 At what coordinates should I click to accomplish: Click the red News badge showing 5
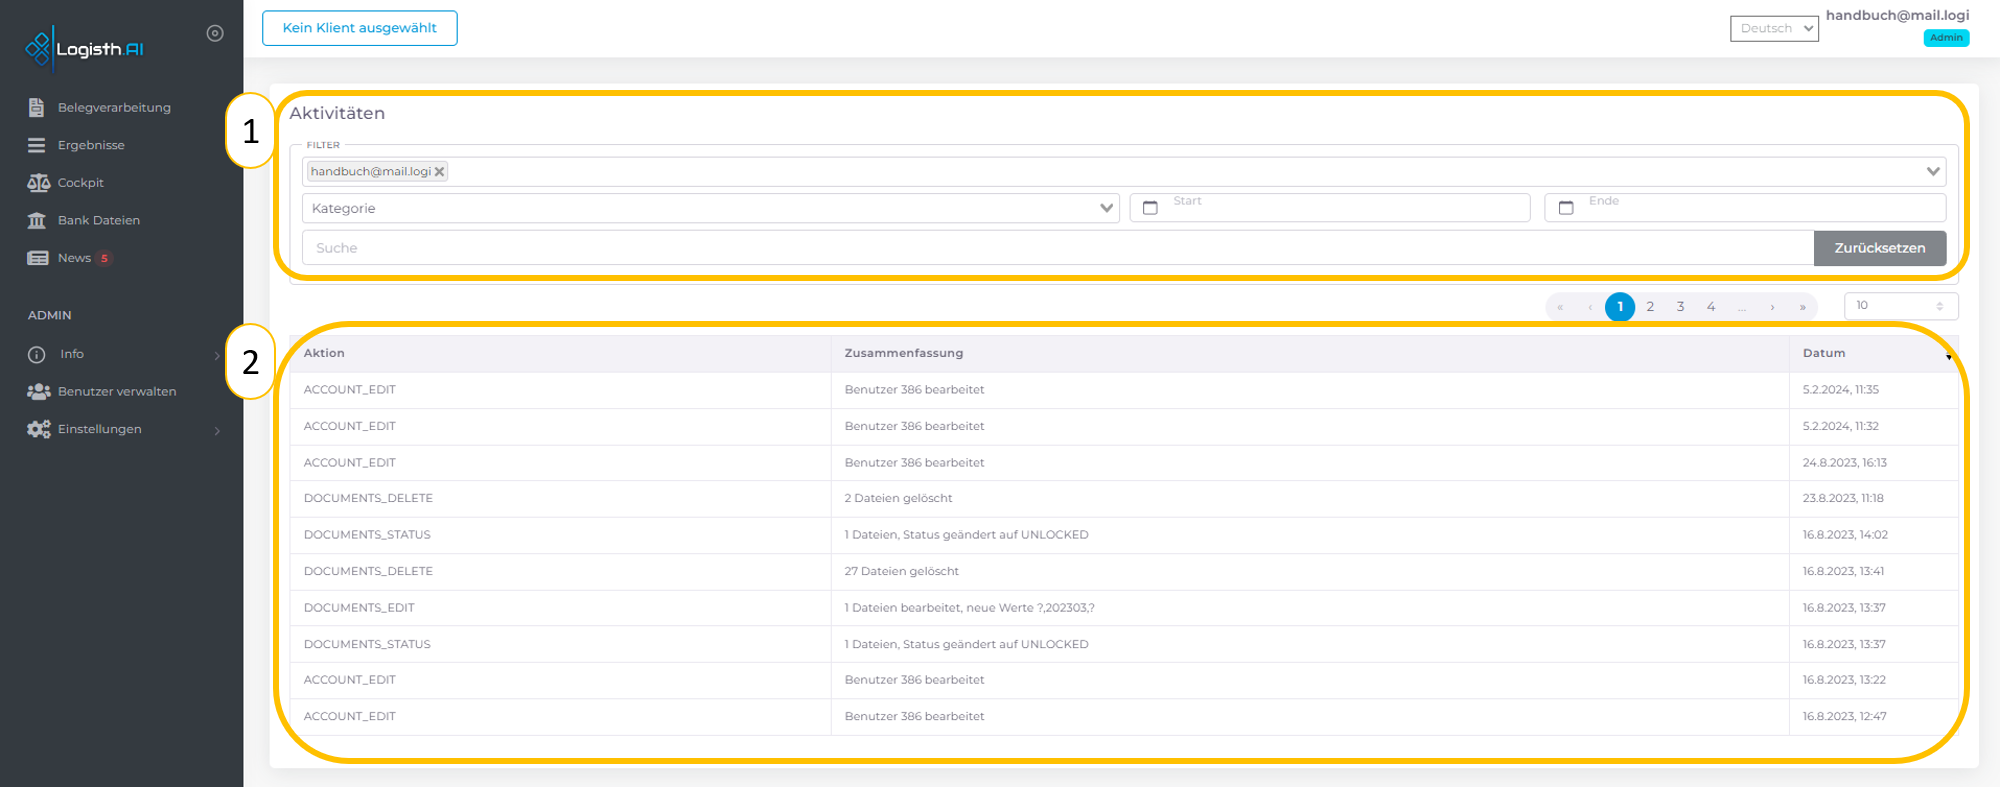[x=104, y=258]
